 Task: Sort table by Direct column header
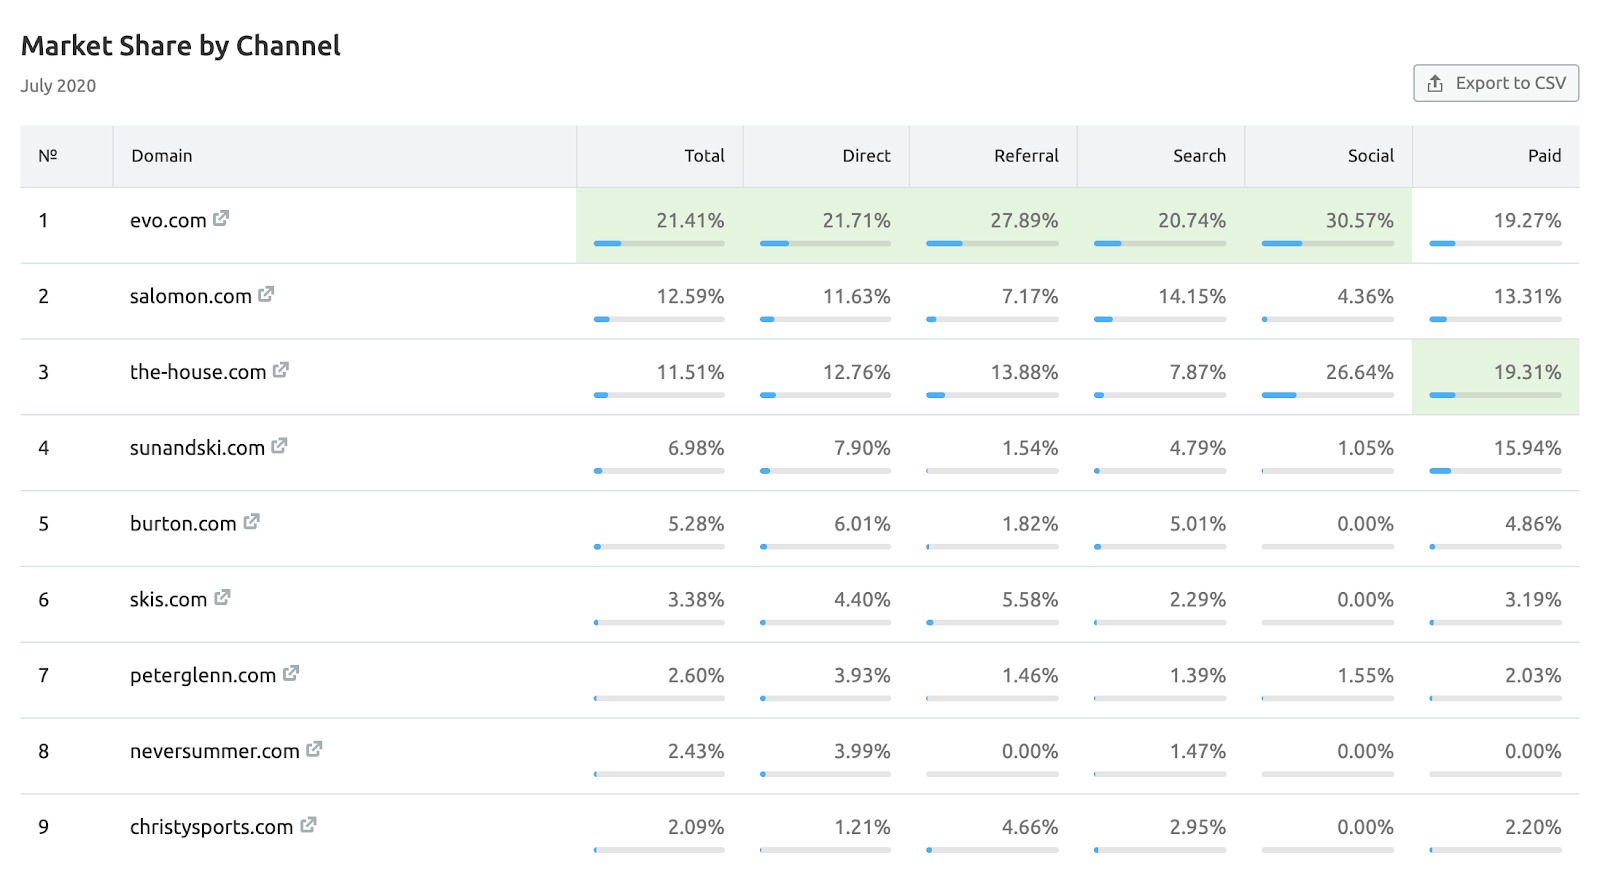[866, 156]
